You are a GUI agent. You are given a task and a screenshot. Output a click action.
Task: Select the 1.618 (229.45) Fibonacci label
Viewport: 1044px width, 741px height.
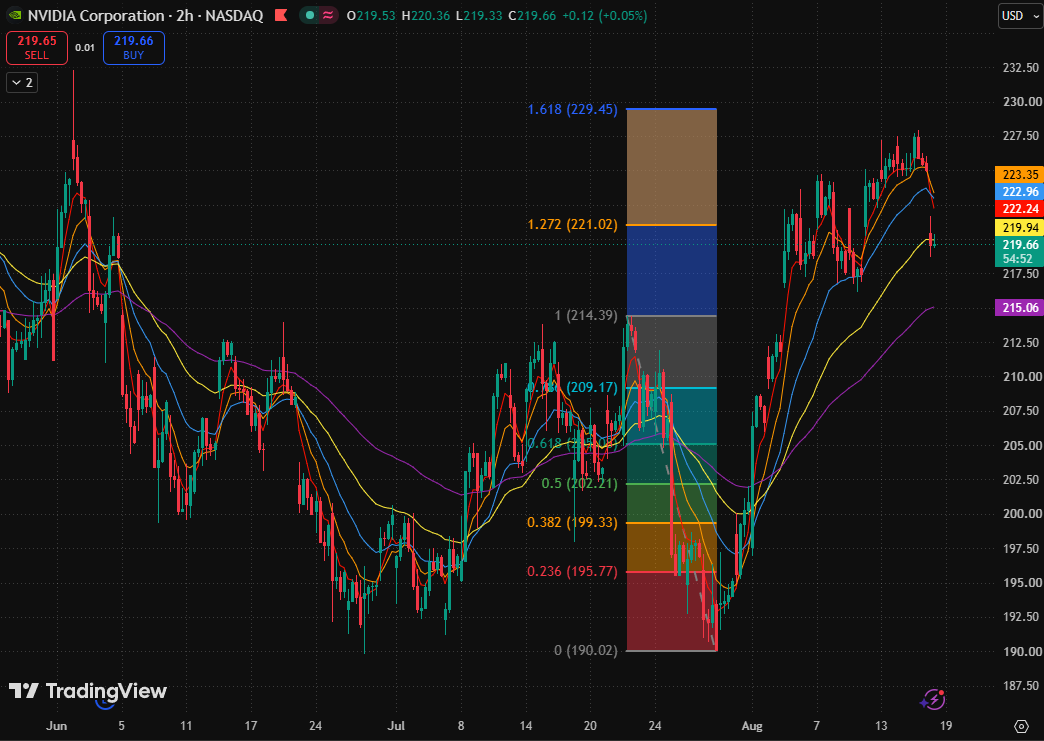[x=573, y=109]
